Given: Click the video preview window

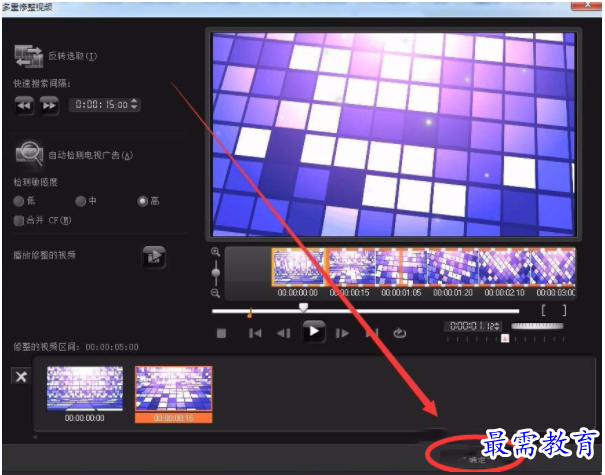Looking at the screenshot, I should (x=394, y=134).
